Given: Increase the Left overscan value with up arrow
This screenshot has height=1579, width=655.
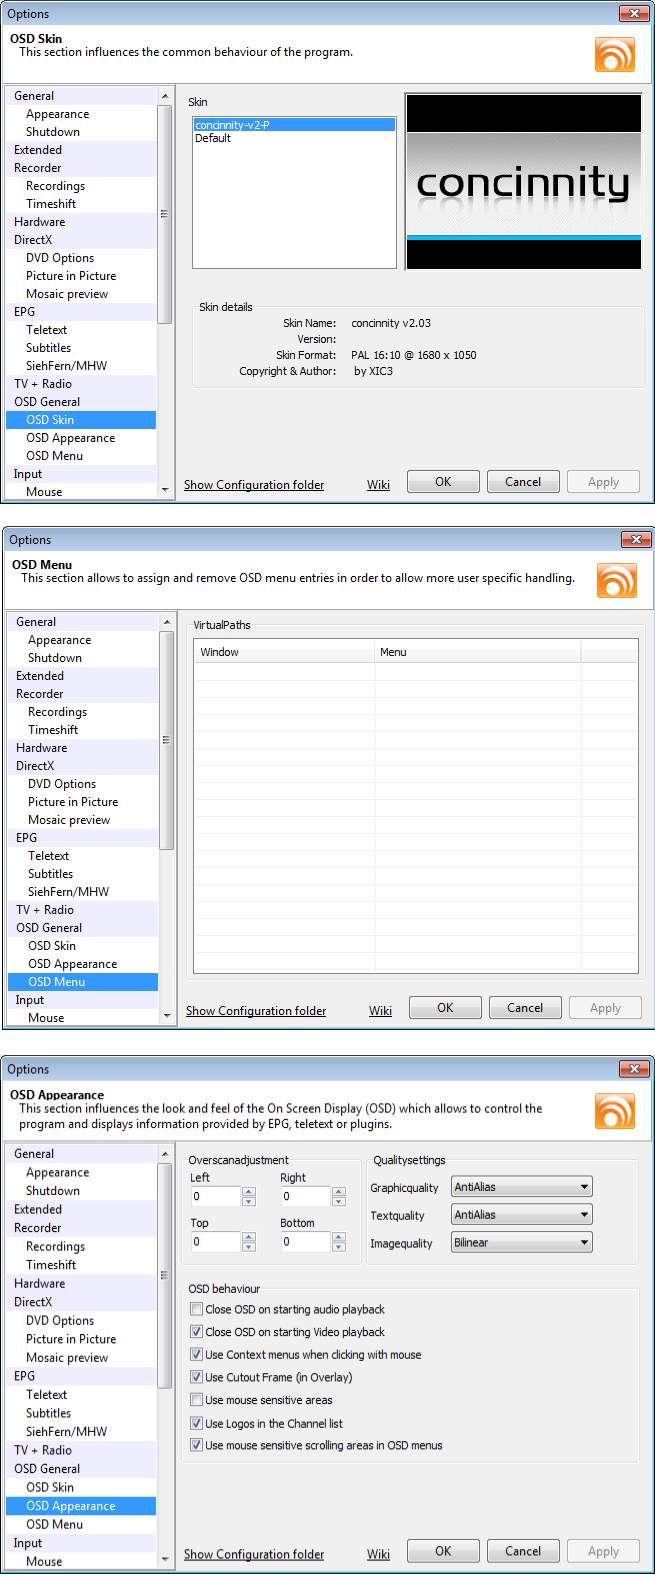Looking at the screenshot, I should pos(249,1191).
